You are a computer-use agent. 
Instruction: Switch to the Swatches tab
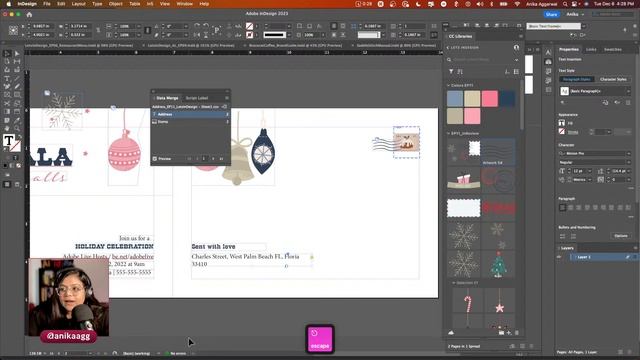pos(613,49)
